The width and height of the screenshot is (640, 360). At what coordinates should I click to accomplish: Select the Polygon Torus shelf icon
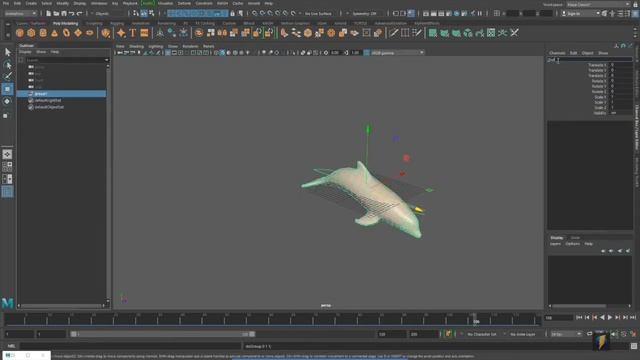[x=66, y=33]
